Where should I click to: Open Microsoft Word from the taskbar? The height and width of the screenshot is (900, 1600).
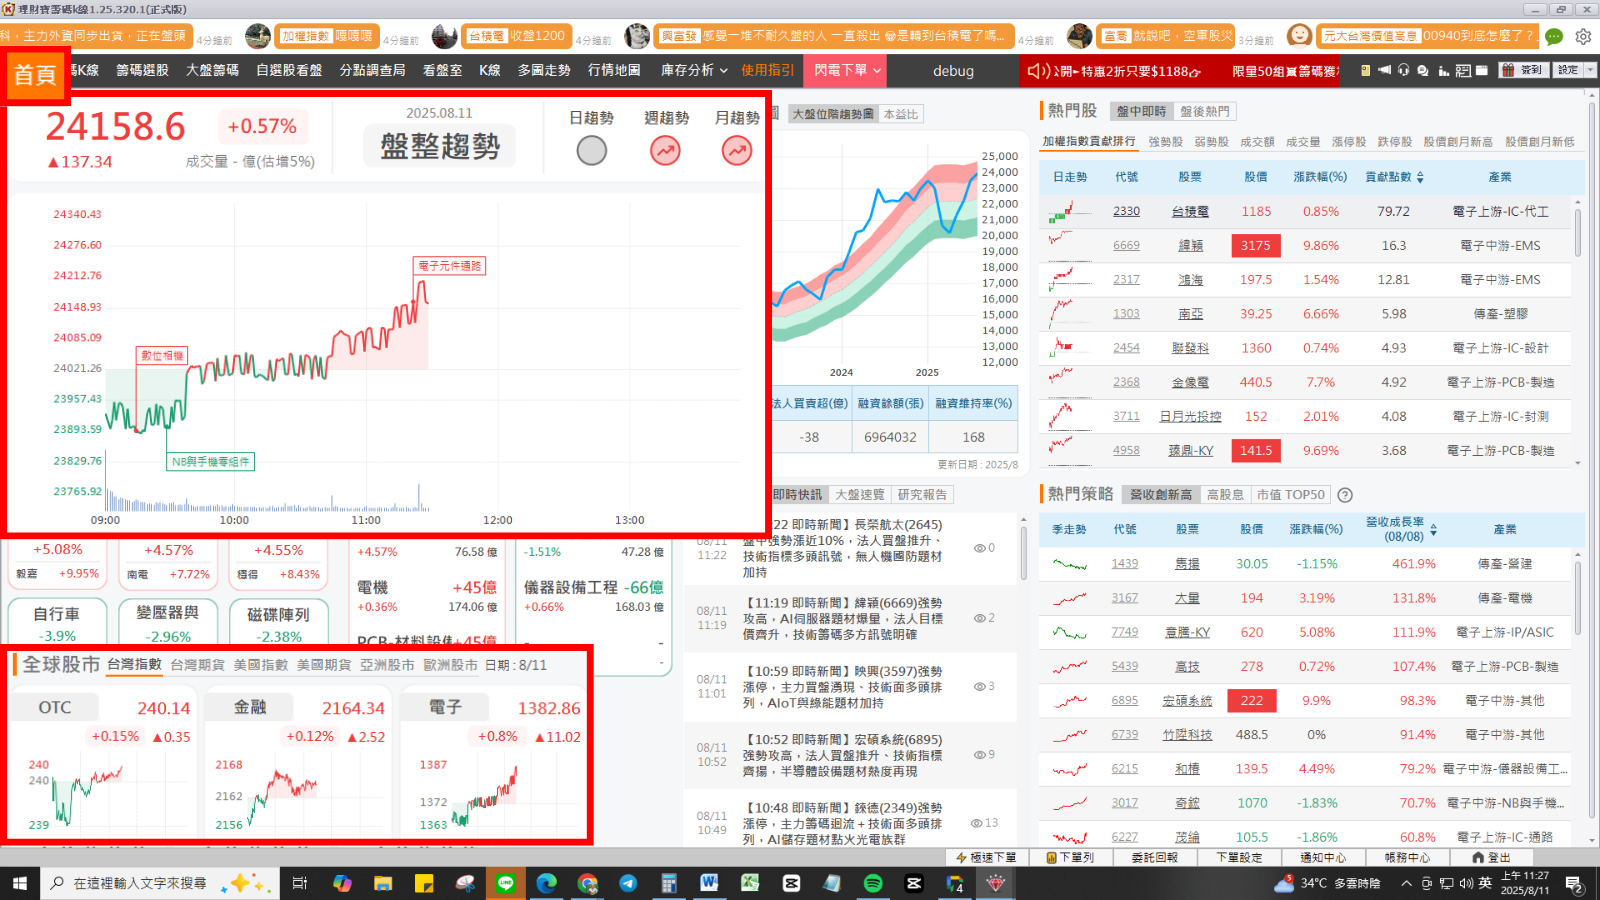tap(709, 883)
